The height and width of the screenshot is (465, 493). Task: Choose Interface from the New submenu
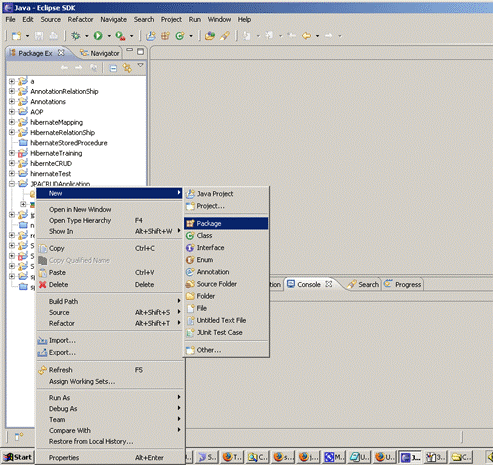(226, 248)
